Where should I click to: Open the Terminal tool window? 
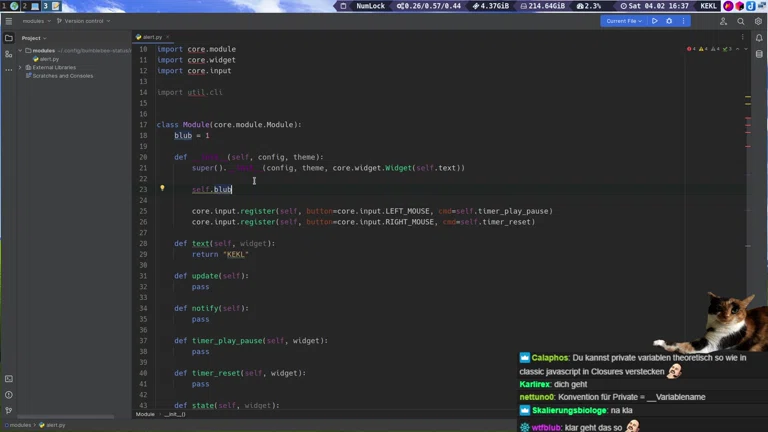tap(9, 379)
